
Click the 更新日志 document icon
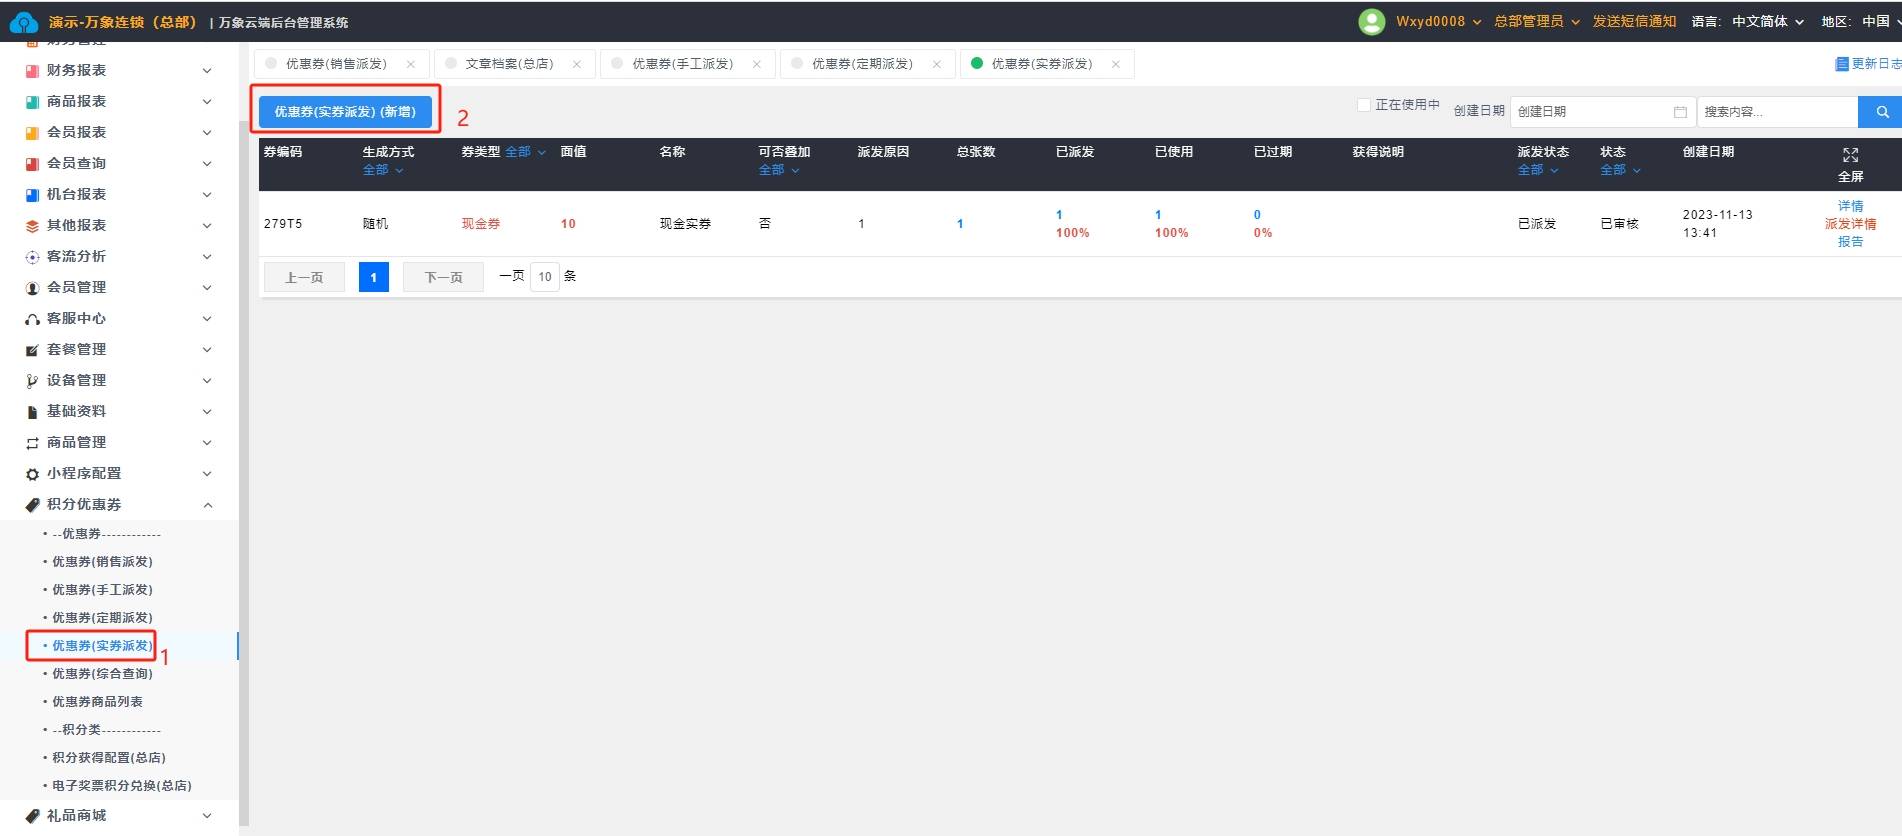(1841, 64)
